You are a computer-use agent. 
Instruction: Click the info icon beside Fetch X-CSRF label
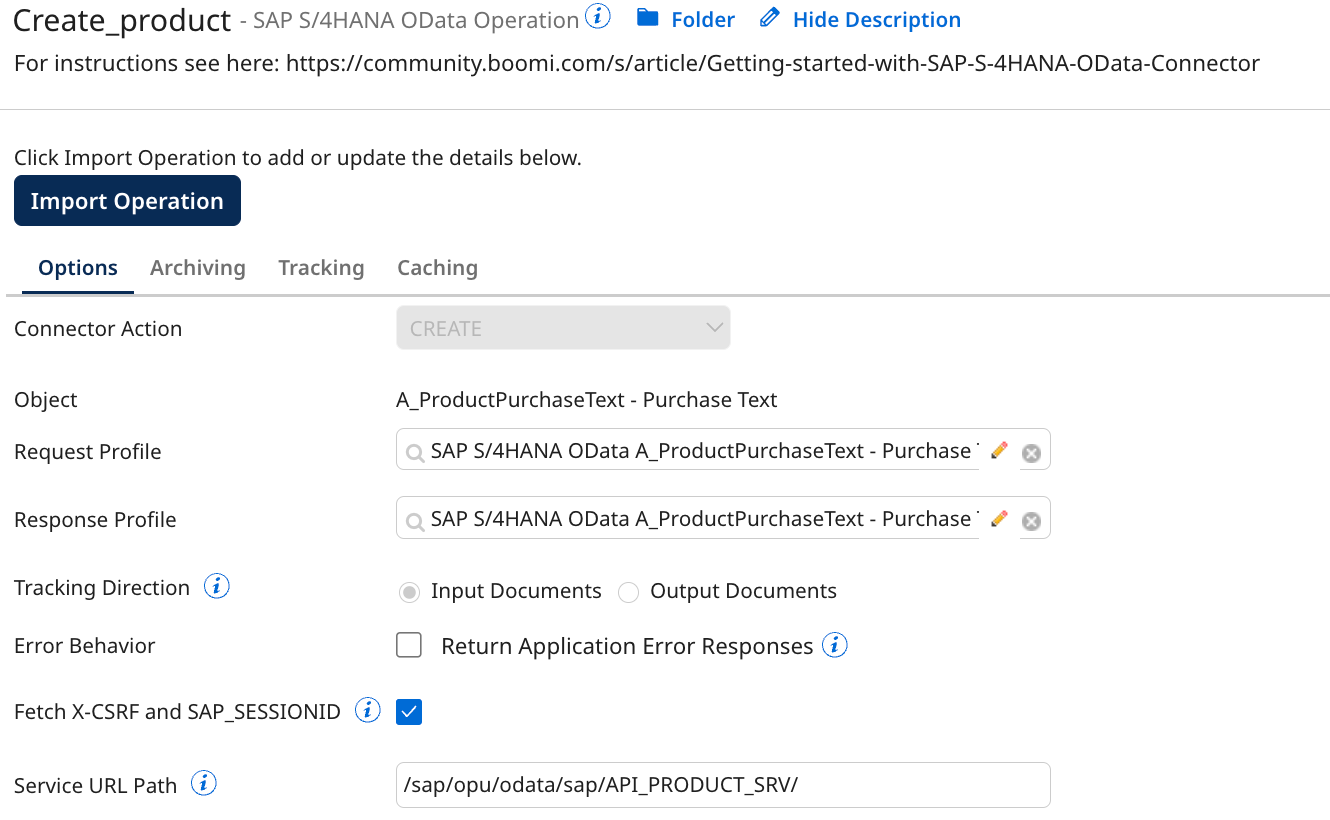tap(367, 710)
